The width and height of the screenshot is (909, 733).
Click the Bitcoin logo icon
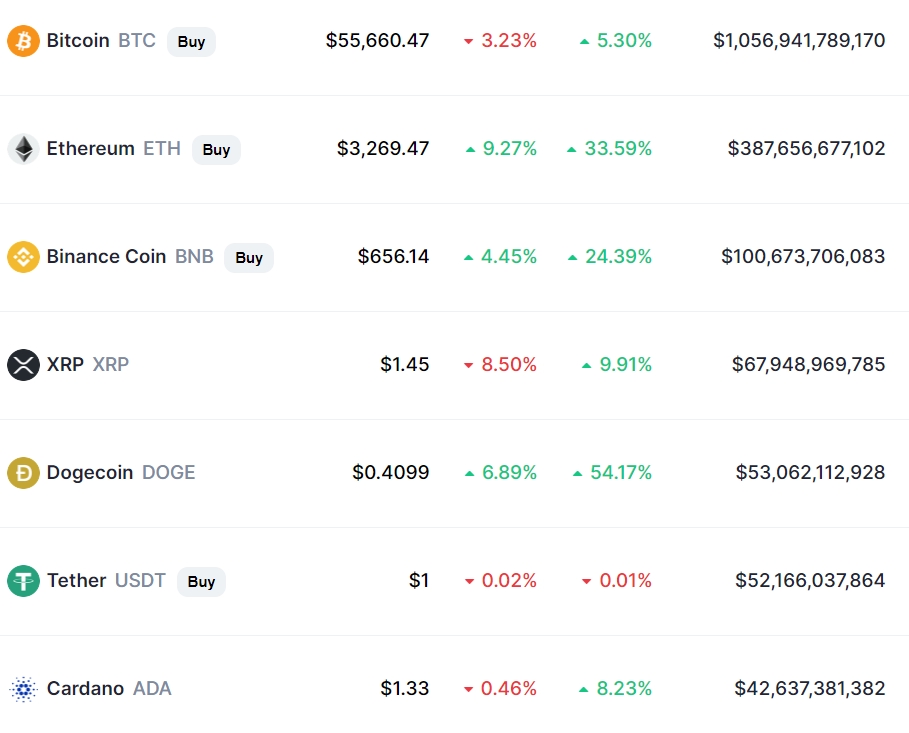[23, 41]
